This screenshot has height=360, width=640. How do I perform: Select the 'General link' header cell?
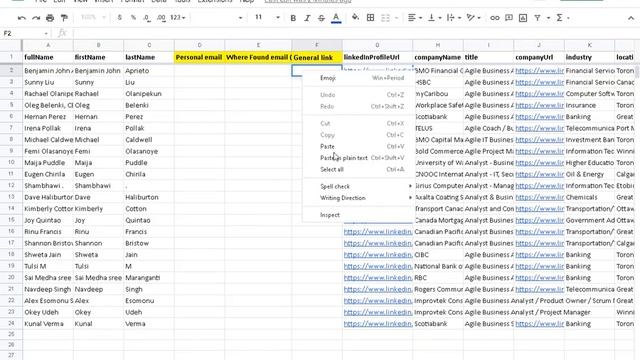[x=317, y=57]
